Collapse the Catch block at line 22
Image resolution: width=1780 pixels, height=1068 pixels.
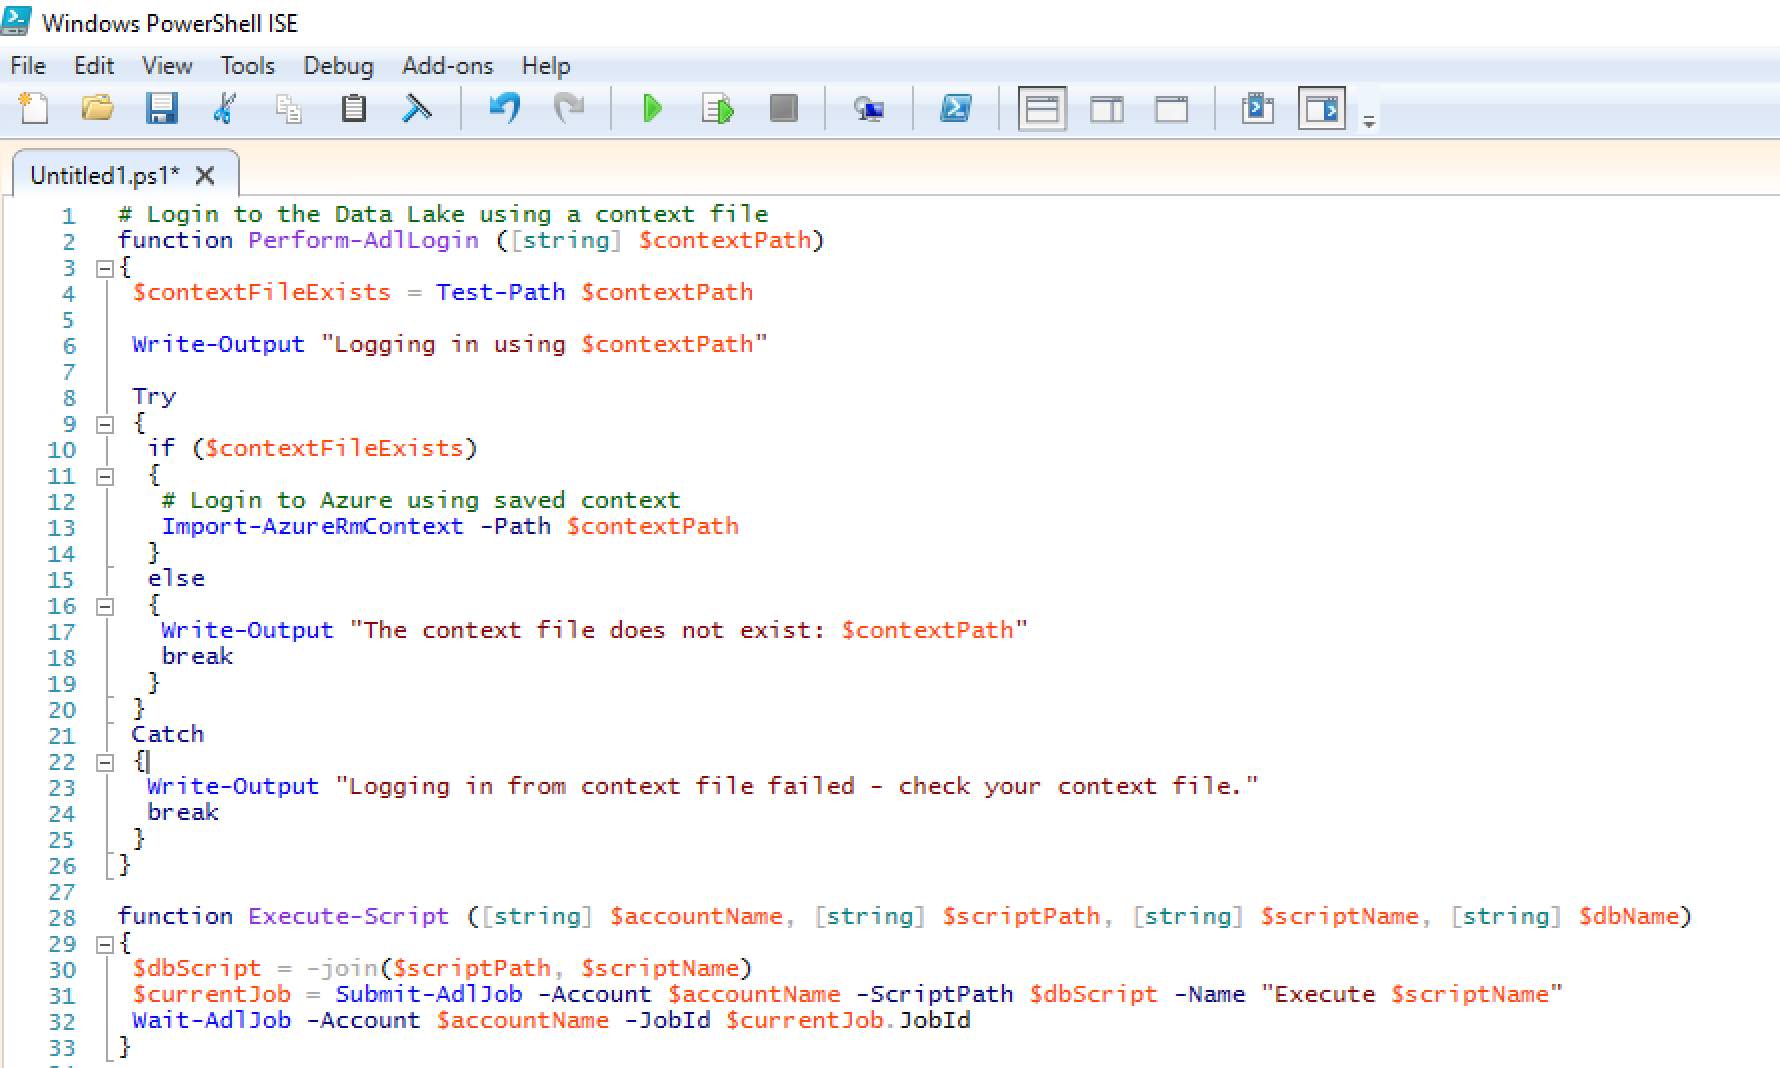tap(104, 762)
